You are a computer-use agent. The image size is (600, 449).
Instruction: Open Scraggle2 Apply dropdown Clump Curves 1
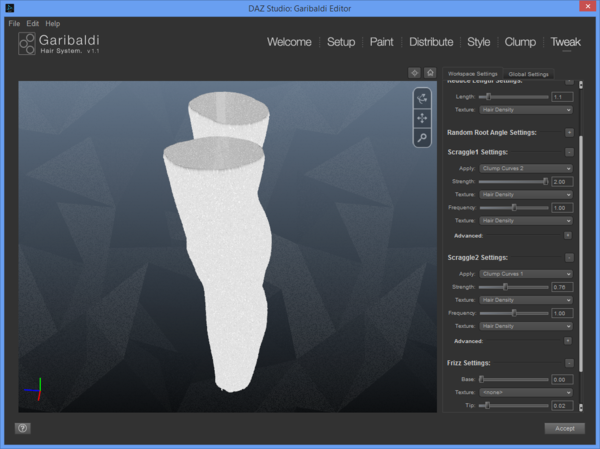click(x=526, y=274)
